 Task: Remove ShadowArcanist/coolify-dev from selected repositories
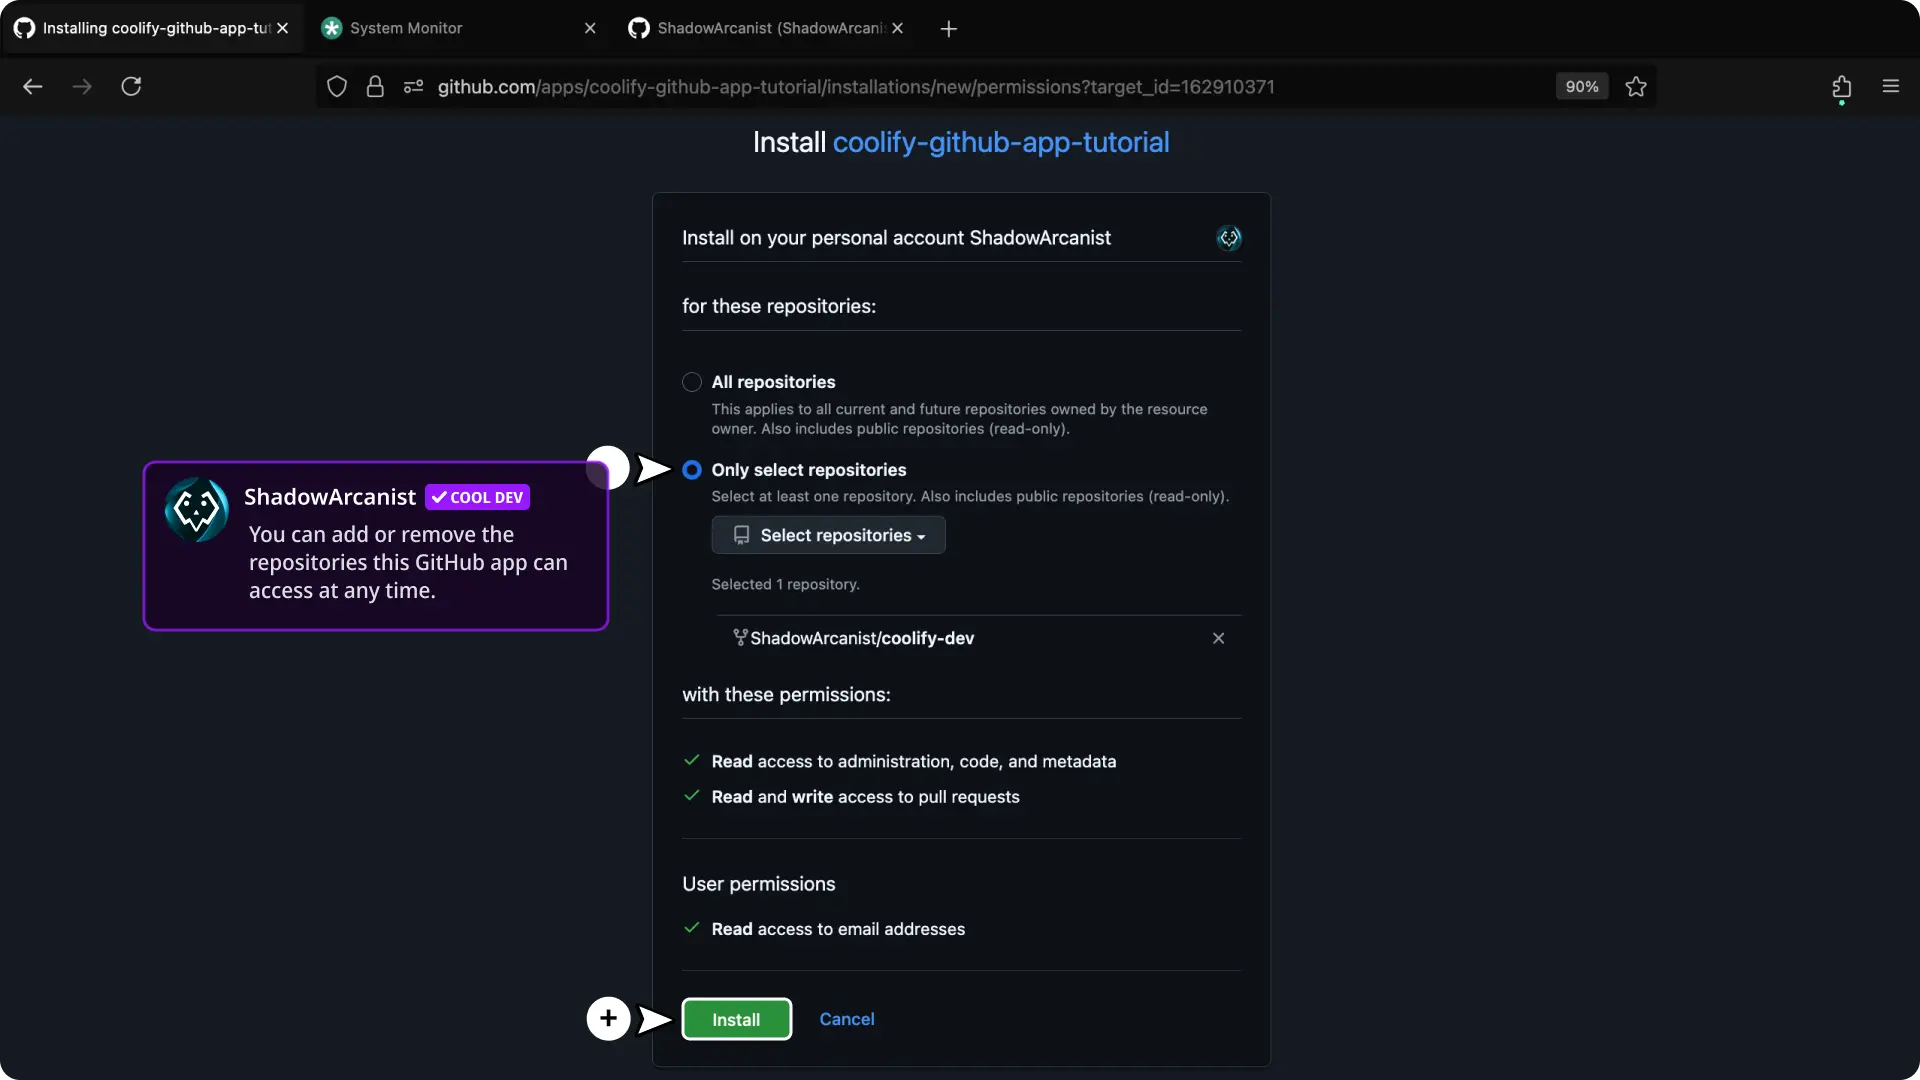(x=1218, y=638)
